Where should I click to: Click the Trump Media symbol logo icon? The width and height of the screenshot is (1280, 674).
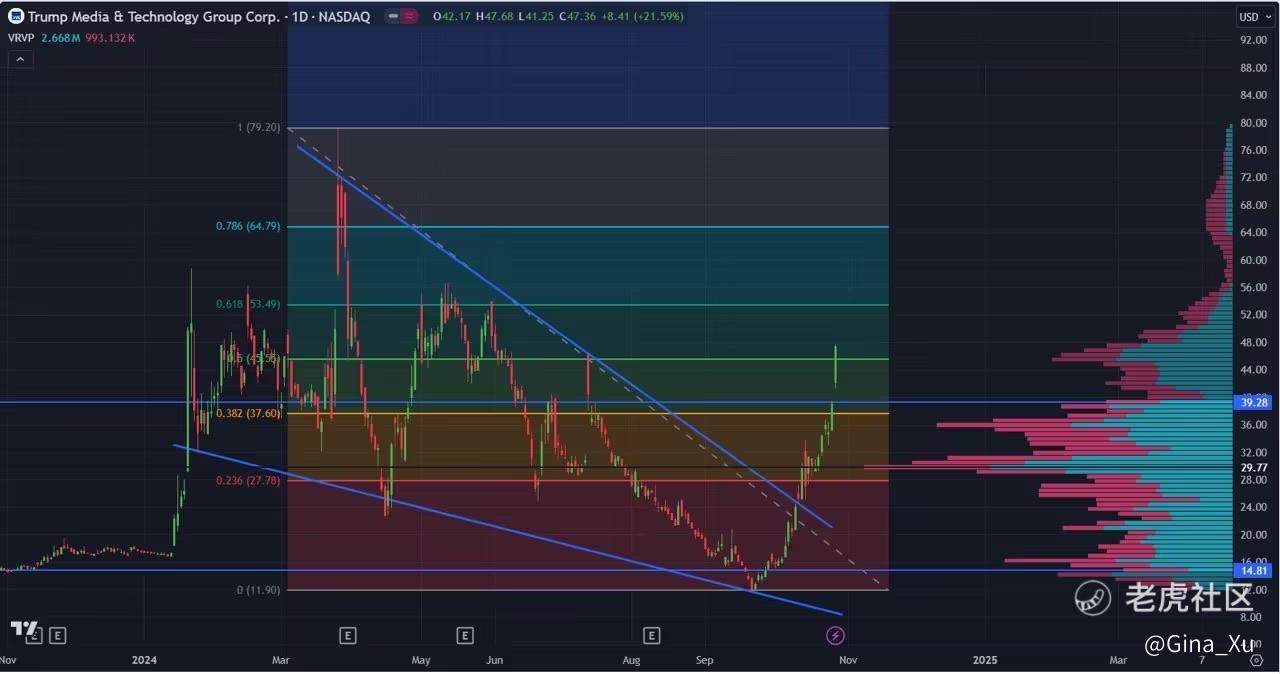tap(15, 17)
